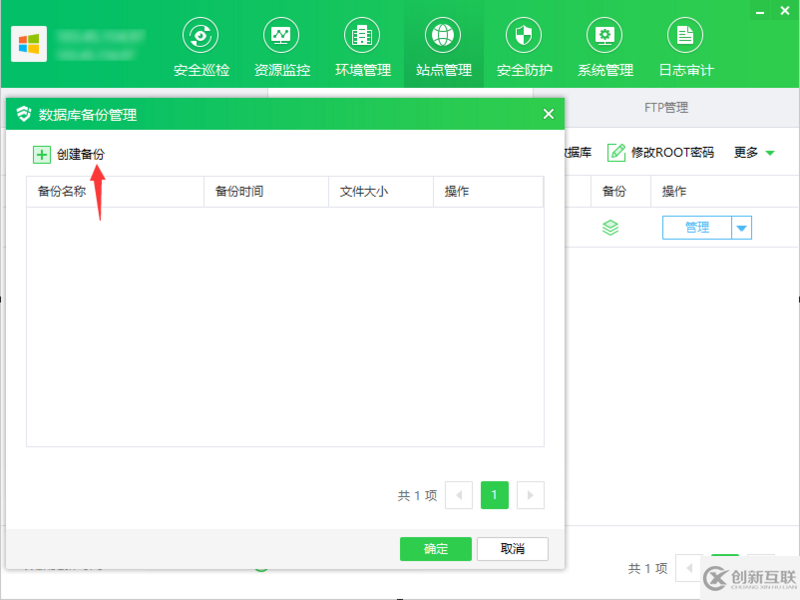The image size is (800, 600).
Task: Open the 环境管理 environment management section
Action: tap(363, 47)
